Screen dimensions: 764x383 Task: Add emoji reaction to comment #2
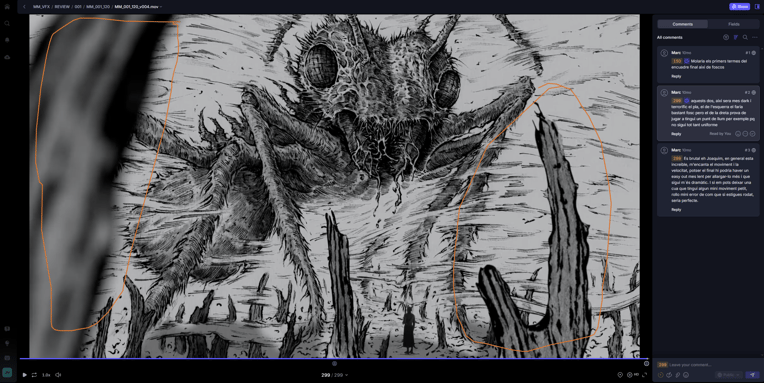pyautogui.click(x=738, y=134)
